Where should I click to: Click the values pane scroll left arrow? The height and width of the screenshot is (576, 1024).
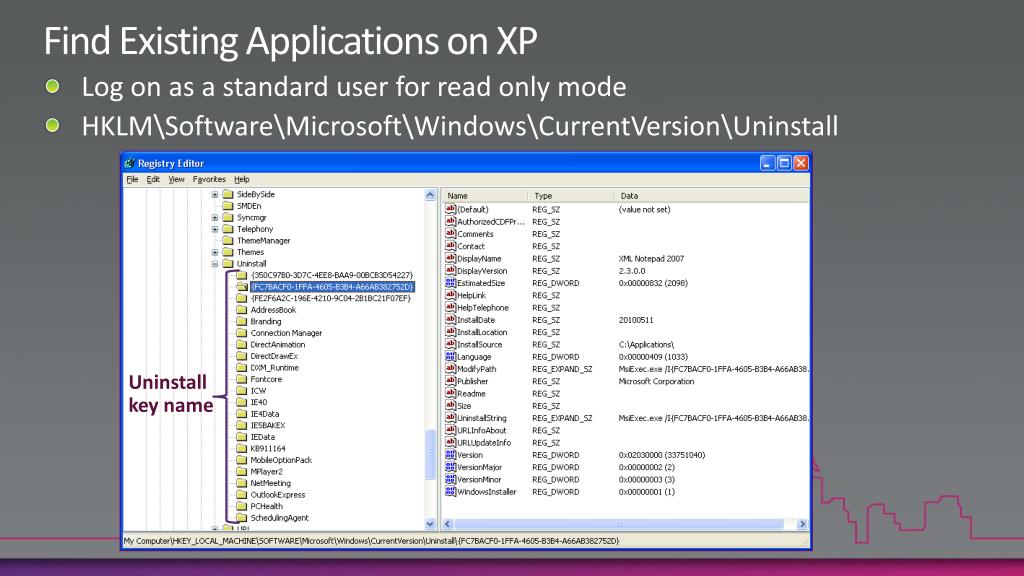tap(448, 524)
